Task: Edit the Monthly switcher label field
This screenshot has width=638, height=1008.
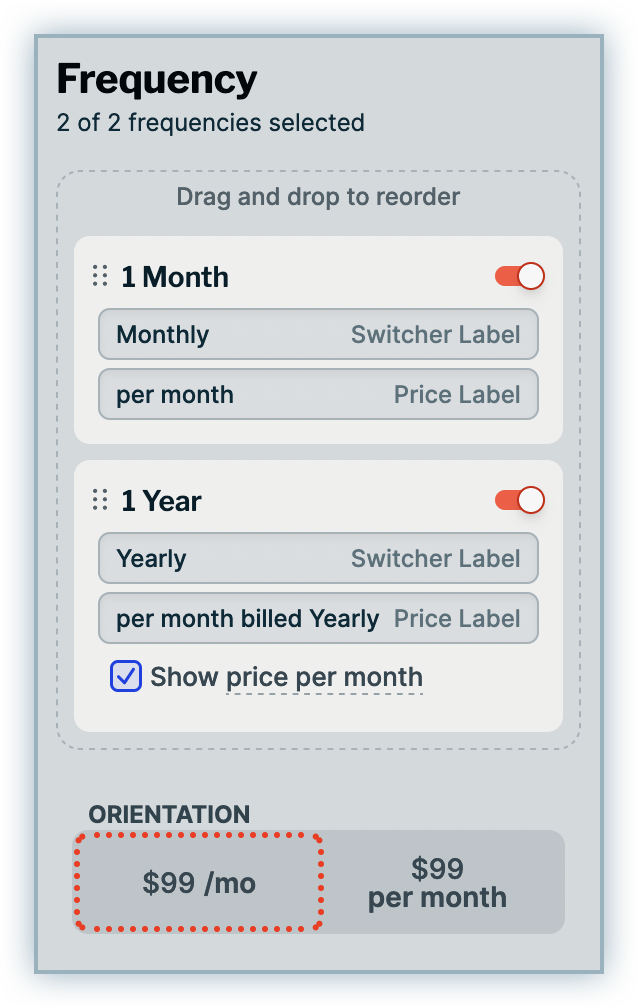Action: click(230, 334)
